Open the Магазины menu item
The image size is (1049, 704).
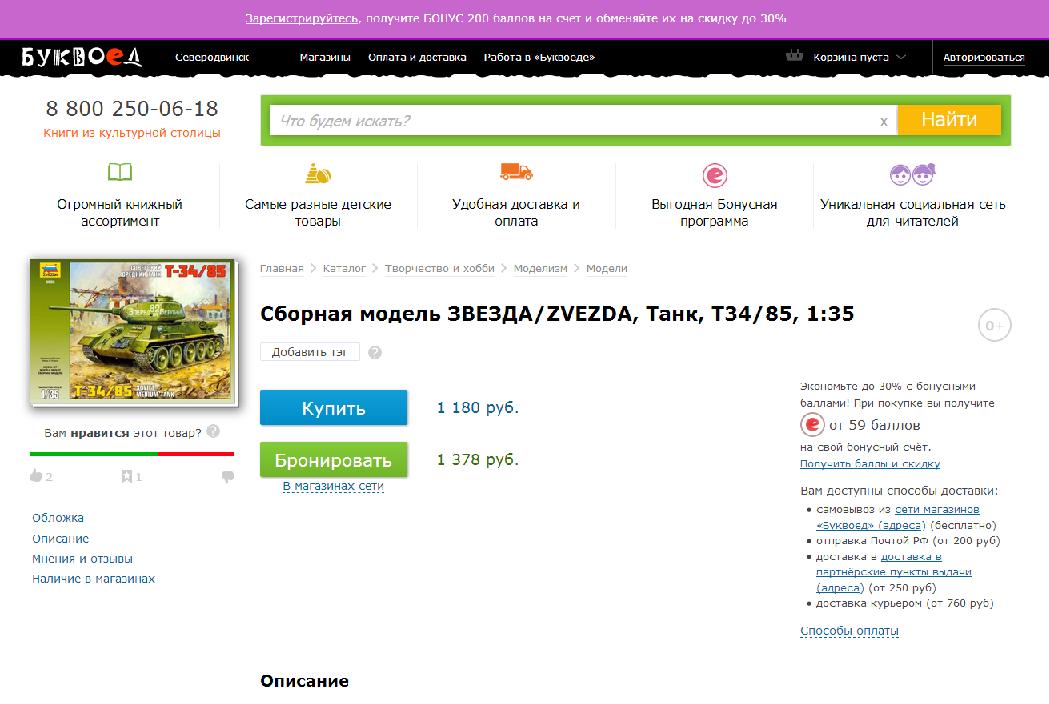[x=325, y=58]
